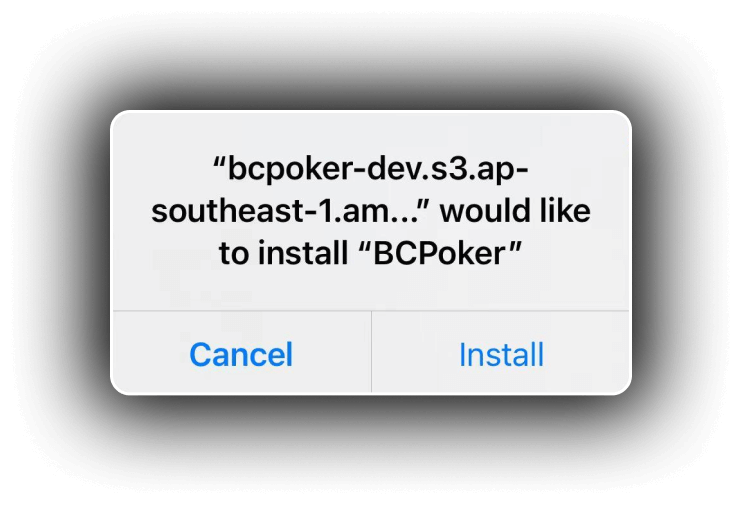Click the vertical divider between Cancel and Install
The width and height of the screenshot is (742, 506).
coord(371,352)
